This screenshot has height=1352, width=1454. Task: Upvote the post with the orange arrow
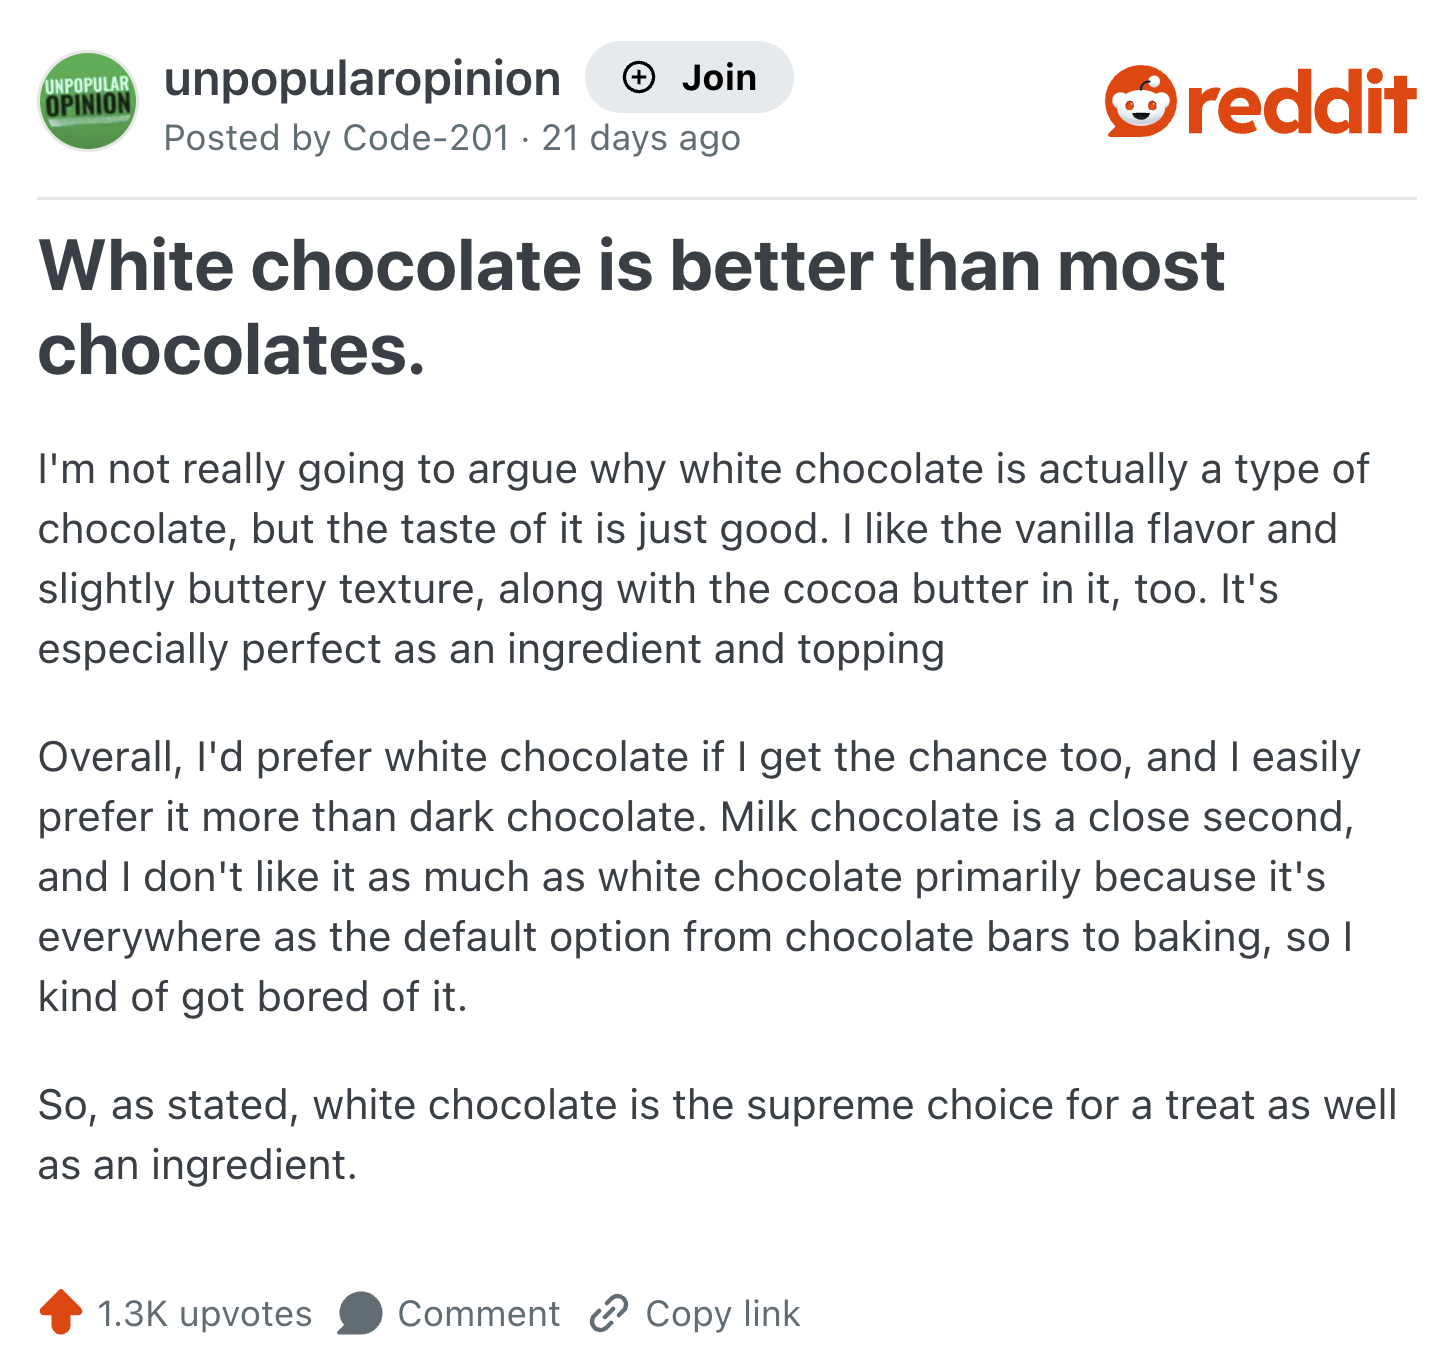pyautogui.click(x=61, y=1312)
